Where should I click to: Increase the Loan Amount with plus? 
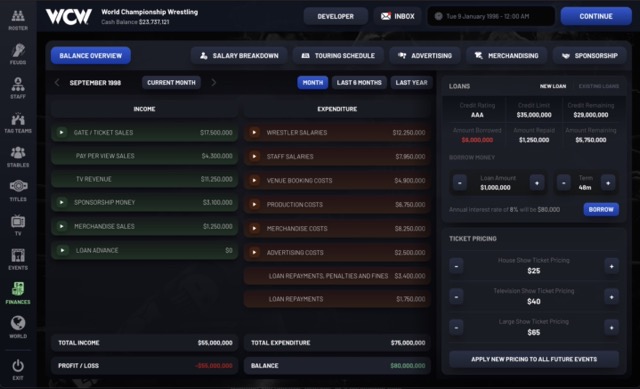(x=537, y=183)
